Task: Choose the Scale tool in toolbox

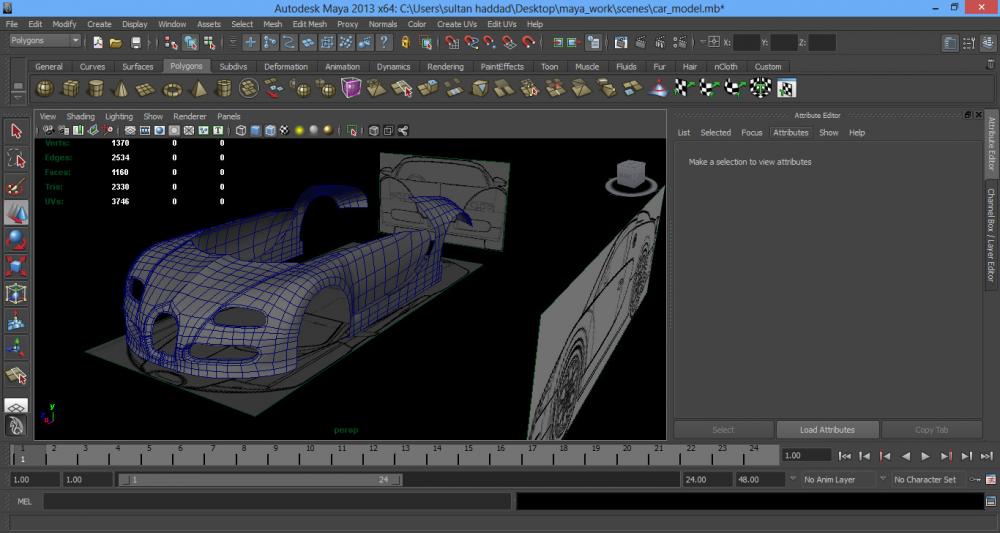Action: [x=16, y=267]
